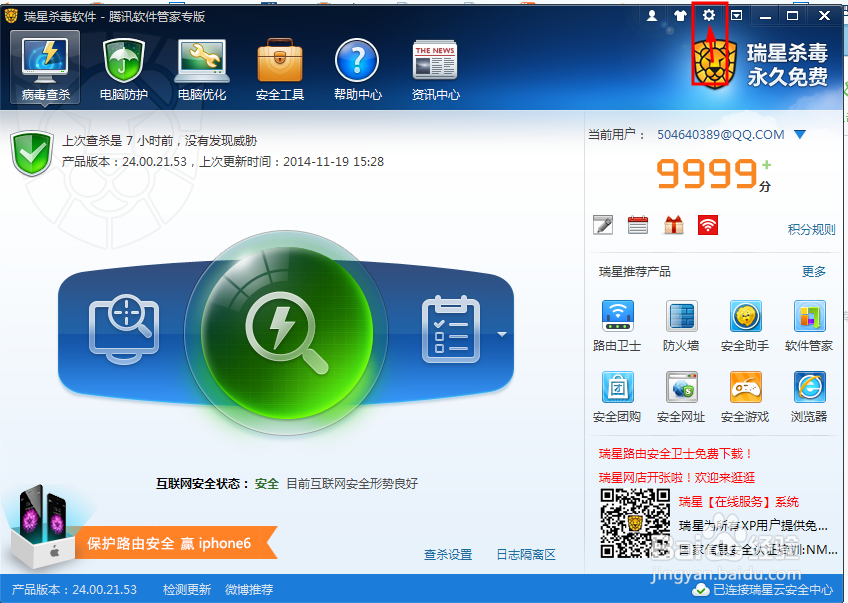Open 查杀设置 scan settings

pyautogui.click(x=448, y=554)
